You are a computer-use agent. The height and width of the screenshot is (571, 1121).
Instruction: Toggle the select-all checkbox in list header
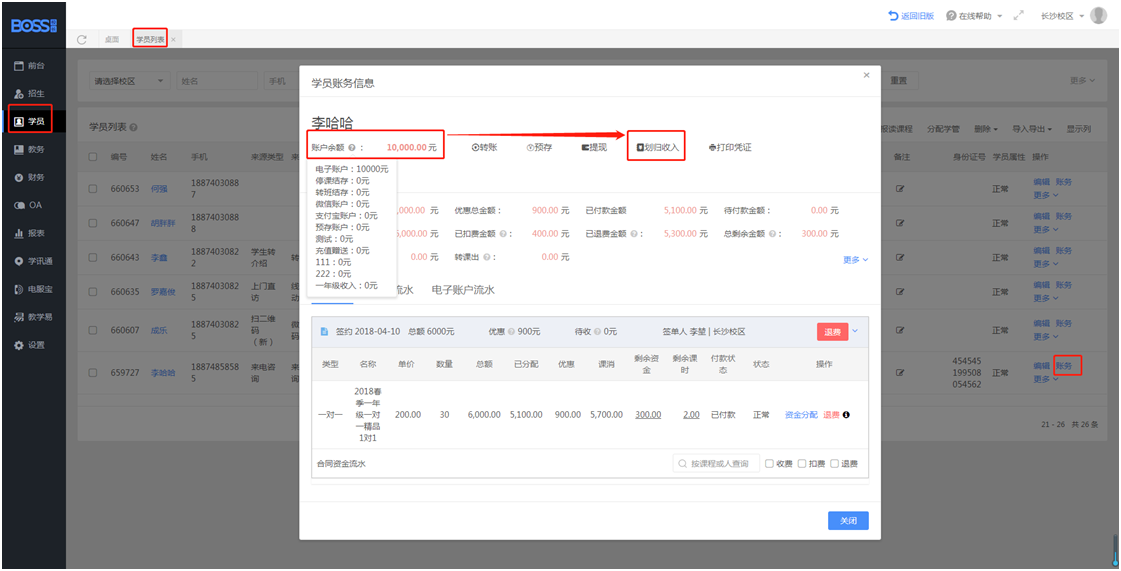(93, 157)
